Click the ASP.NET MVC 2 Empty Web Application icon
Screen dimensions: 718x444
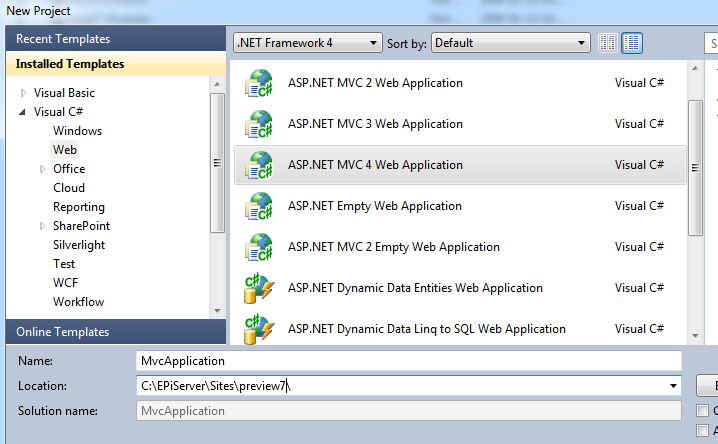pos(259,247)
